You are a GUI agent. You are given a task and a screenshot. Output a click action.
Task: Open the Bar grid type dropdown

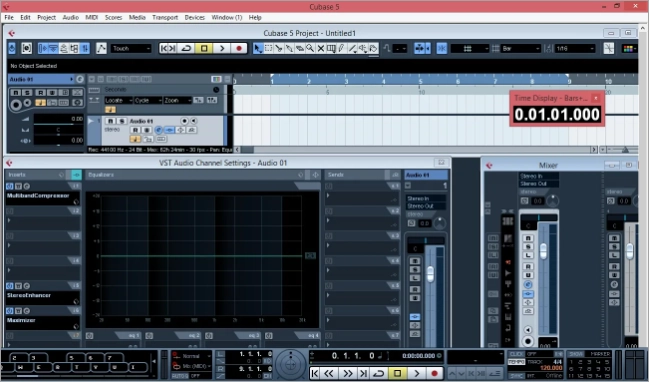[520, 48]
